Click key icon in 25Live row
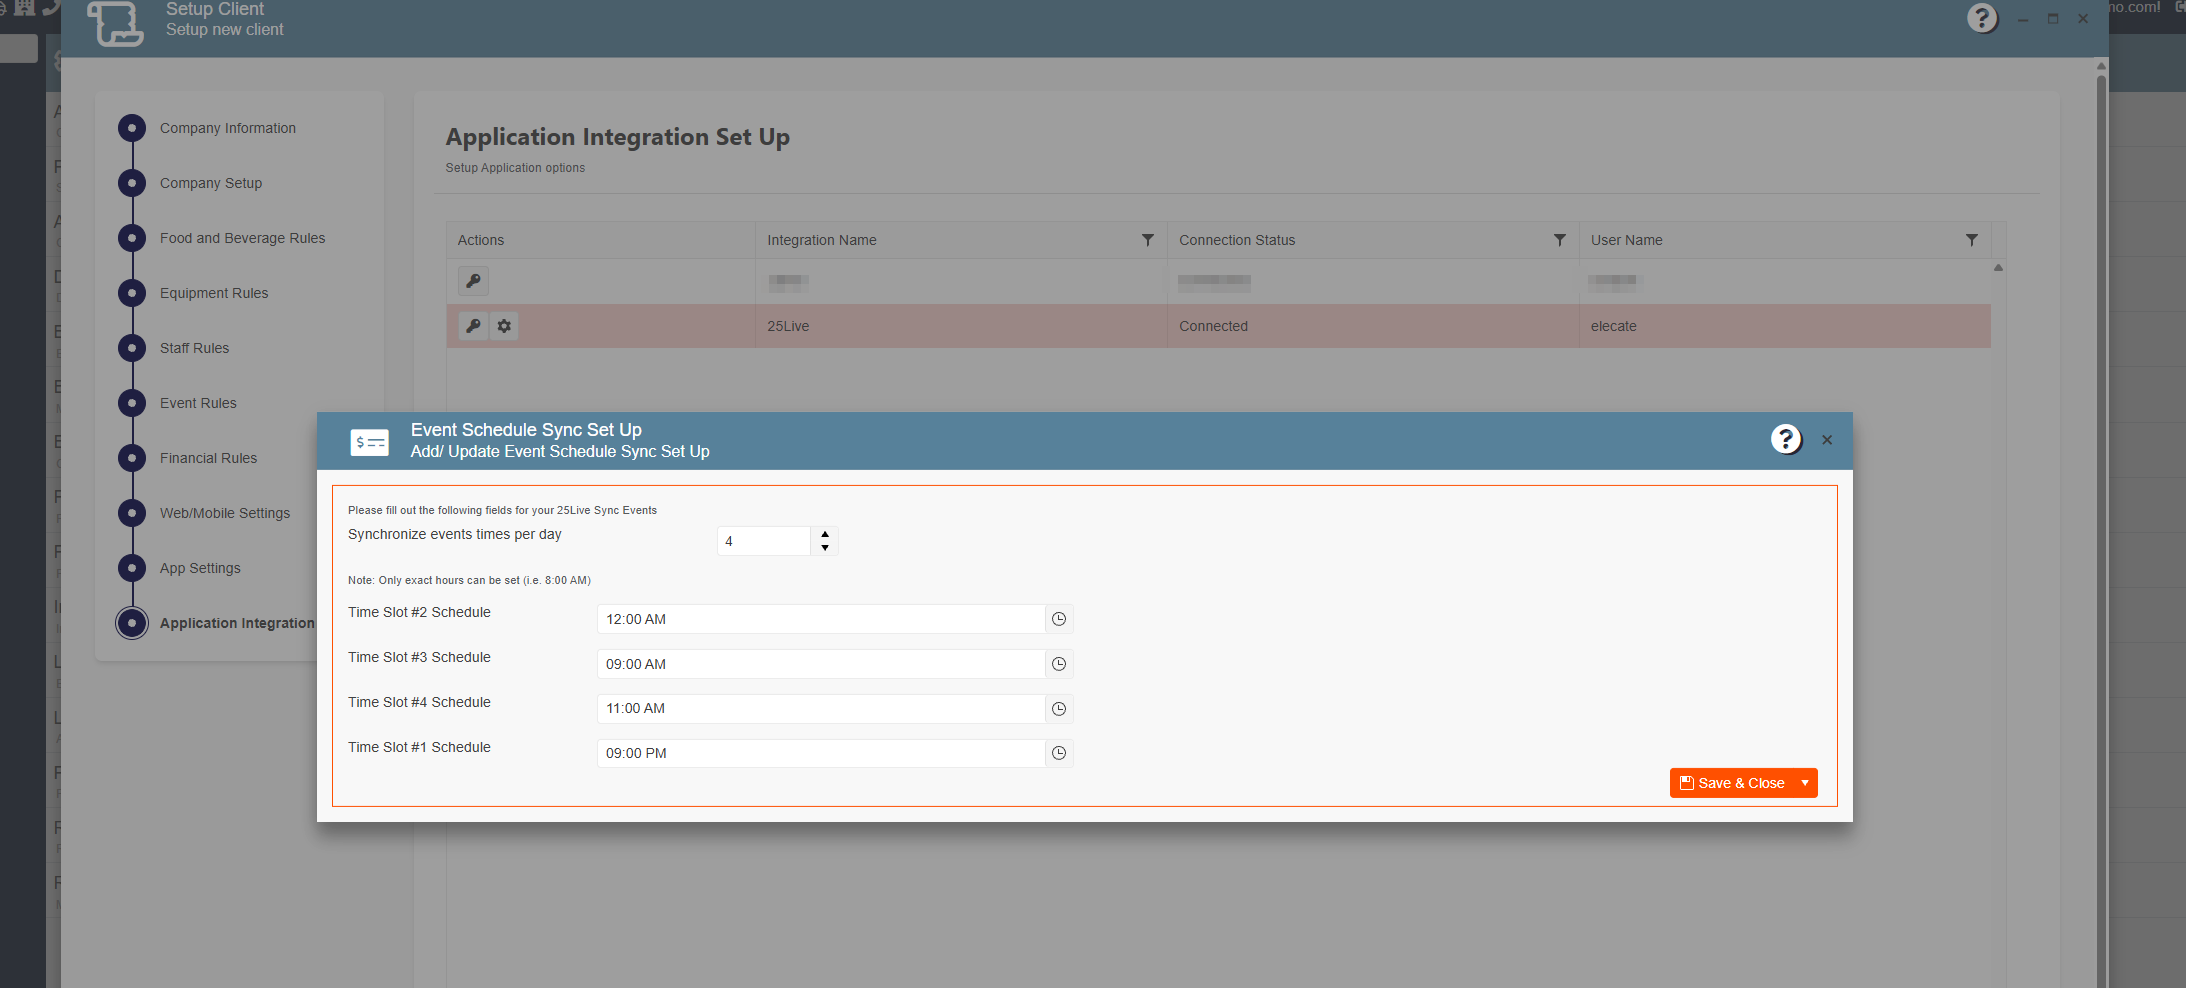Screen dimensions: 2186x988 [474, 326]
